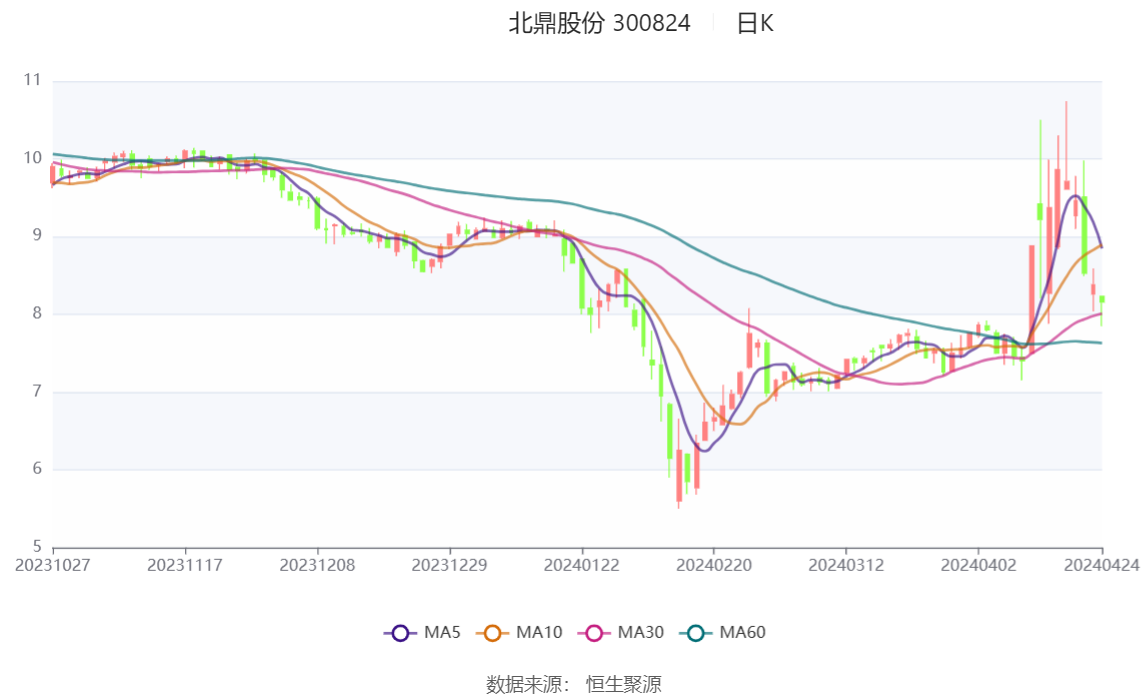Image resolution: width=1148 pixels, height=699 pixels.
Task: Click the y-axis price label 8
Action: point(35,314)
